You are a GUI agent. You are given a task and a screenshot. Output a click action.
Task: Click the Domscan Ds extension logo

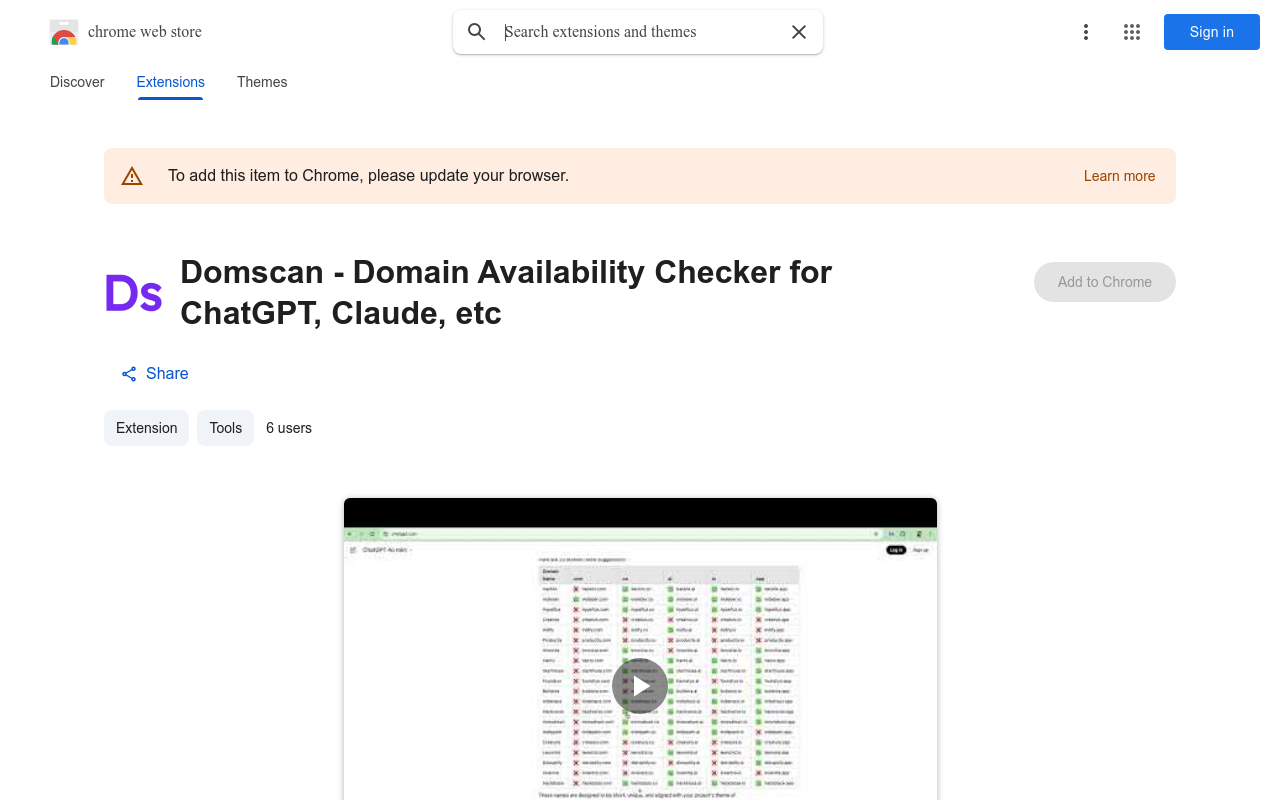[x=133, y=293]
